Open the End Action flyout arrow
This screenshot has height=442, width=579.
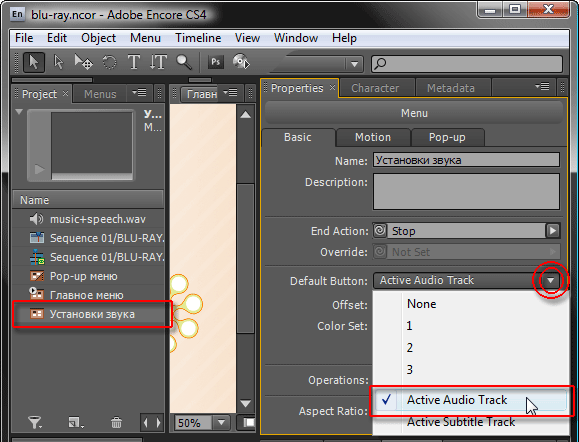pos(553,231)
